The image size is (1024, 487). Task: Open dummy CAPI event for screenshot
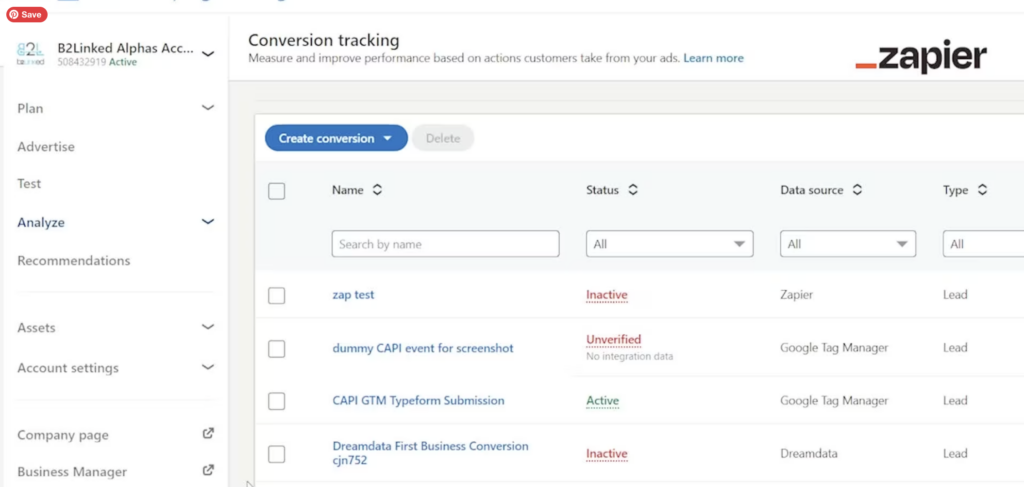[423, 348]
